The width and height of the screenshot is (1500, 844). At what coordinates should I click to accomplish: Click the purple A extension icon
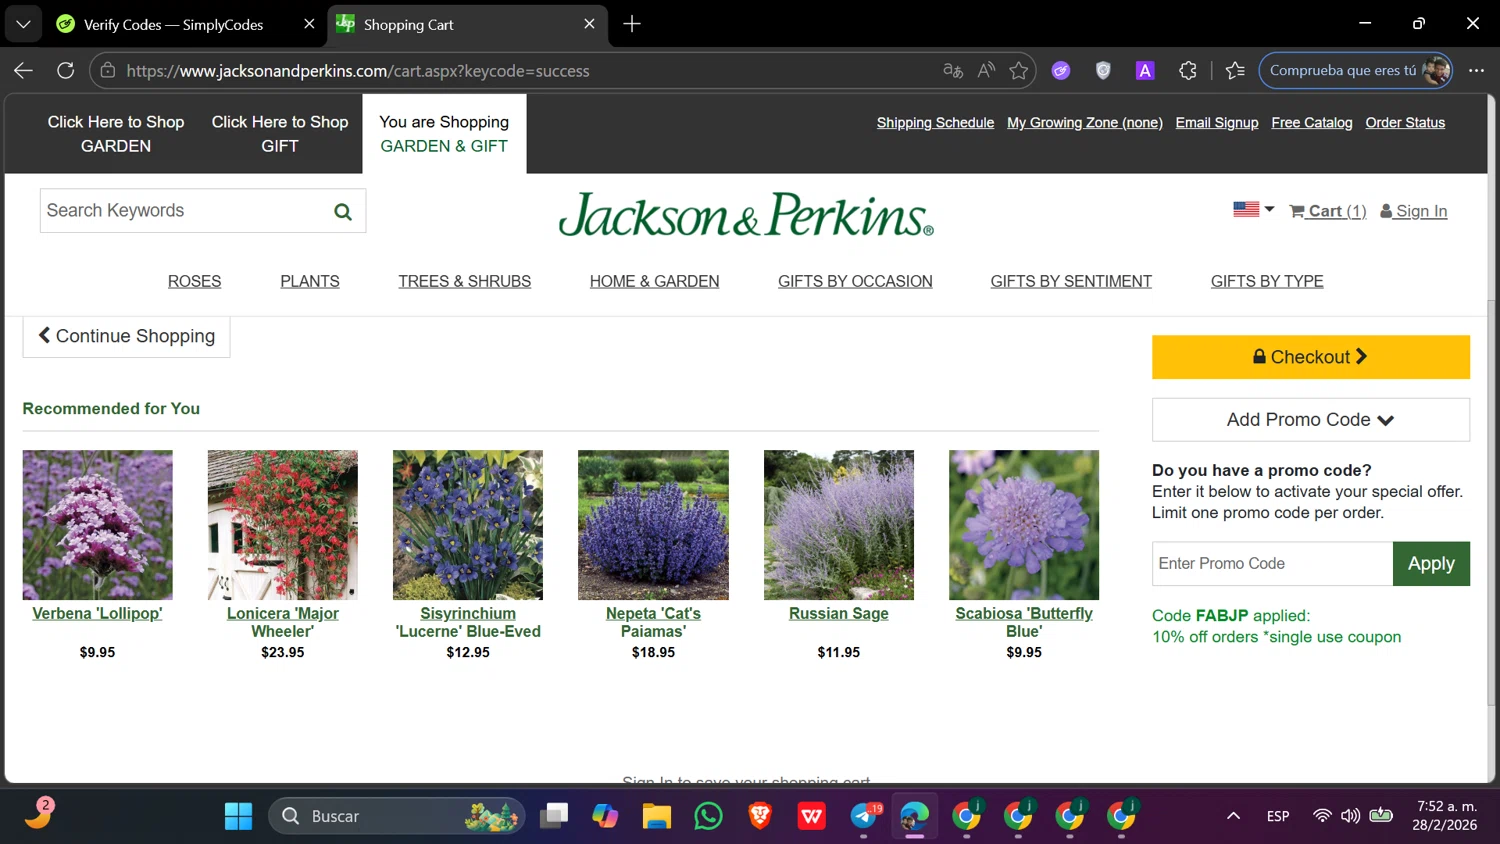coord(1145,70)
